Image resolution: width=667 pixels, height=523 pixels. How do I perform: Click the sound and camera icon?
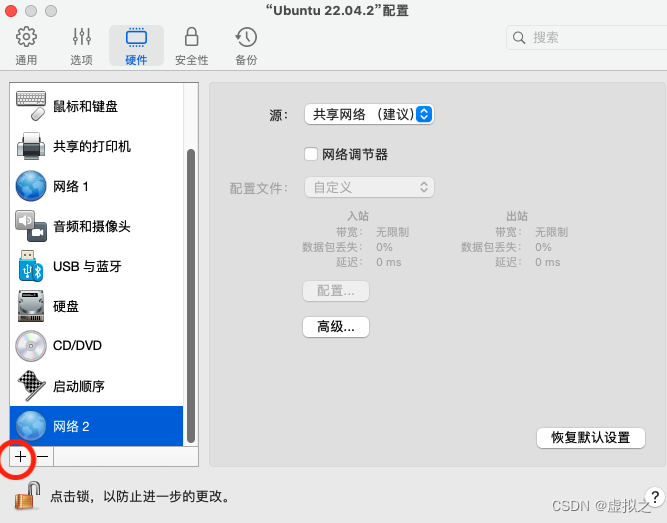[31, 226]
